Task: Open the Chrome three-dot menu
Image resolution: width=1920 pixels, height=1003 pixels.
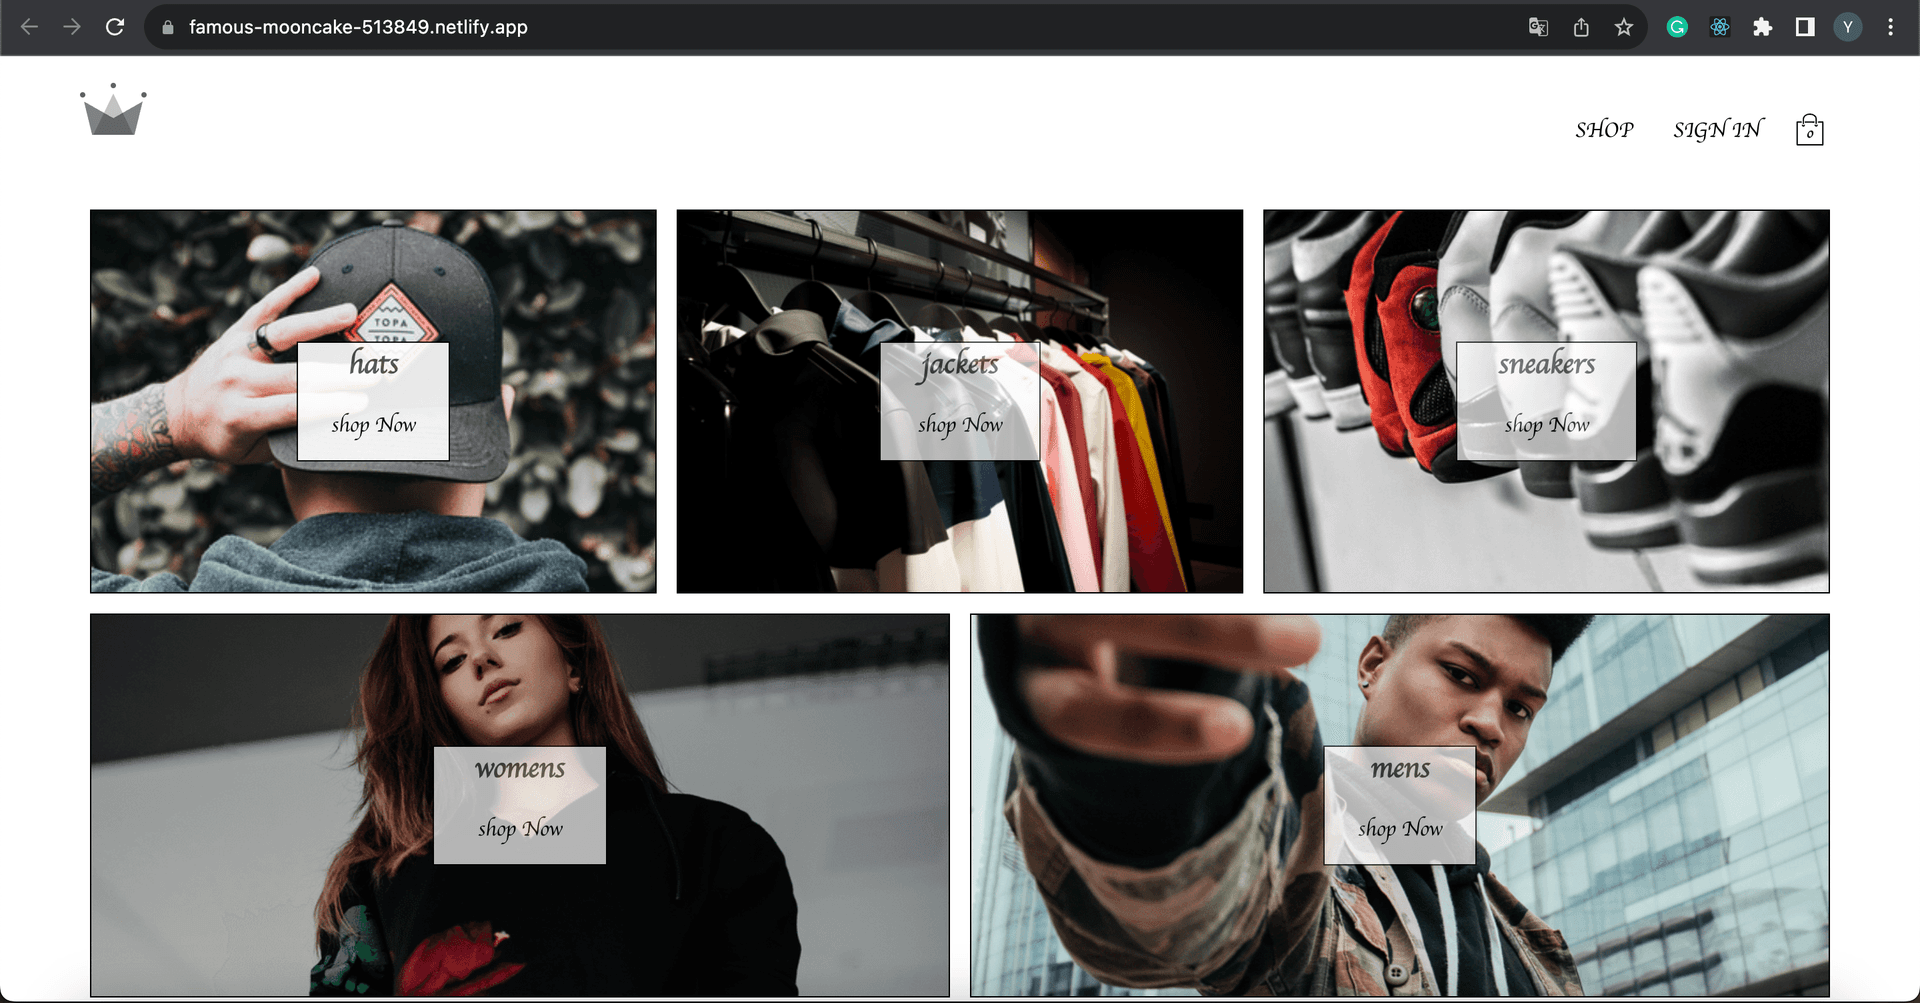Action: [x=1890, y=27]
